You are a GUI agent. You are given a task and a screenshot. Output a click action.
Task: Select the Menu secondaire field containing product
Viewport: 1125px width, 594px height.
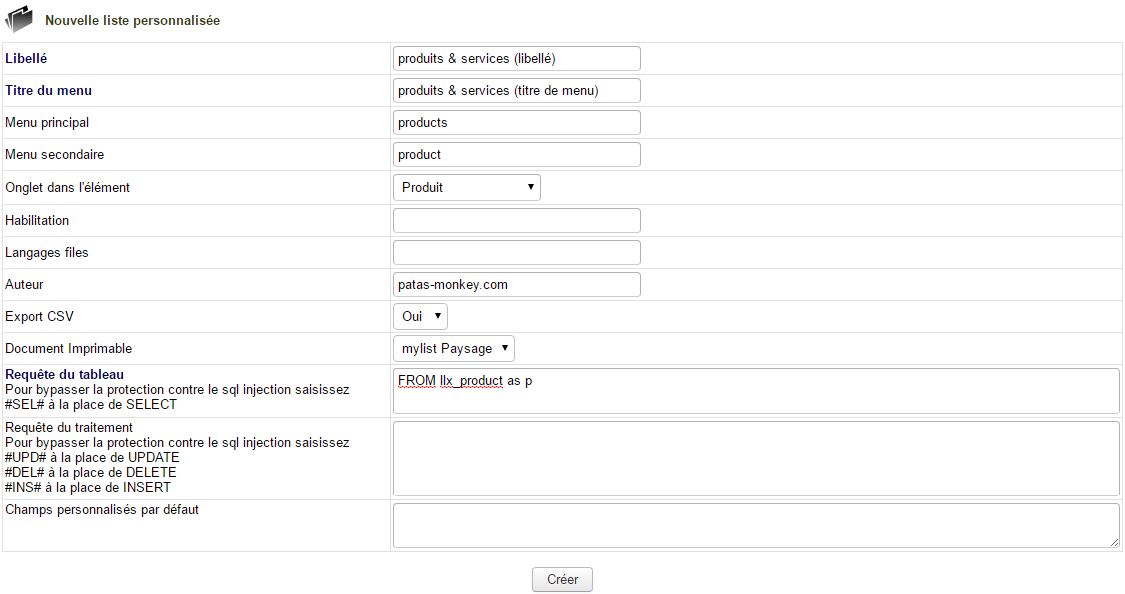click(x=516, y=154)
